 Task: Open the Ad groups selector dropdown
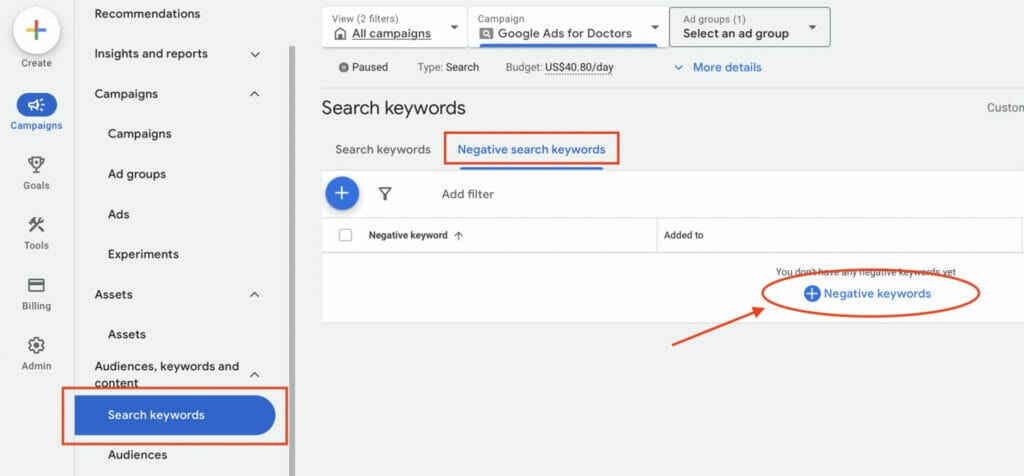749,27
